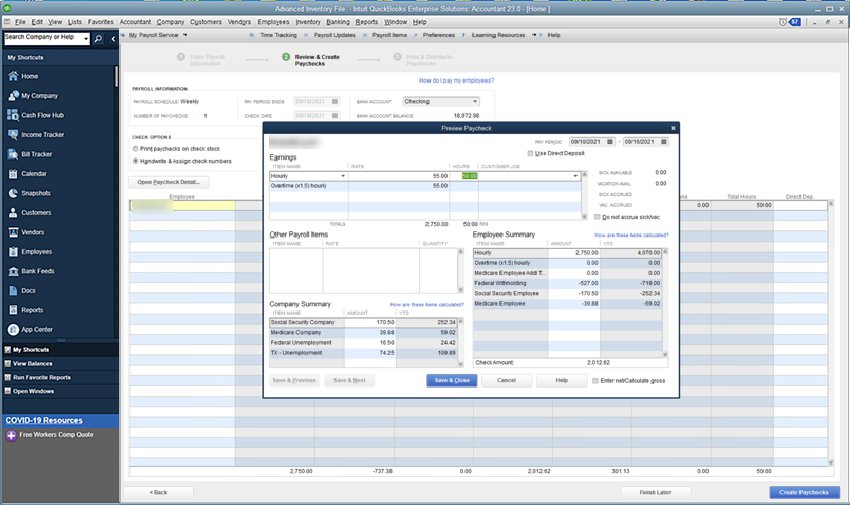Image resolution: width=850 pixels, height=505 pixels.
Task: Launch the App Center shortcut
Action: (x=36, y=329)
